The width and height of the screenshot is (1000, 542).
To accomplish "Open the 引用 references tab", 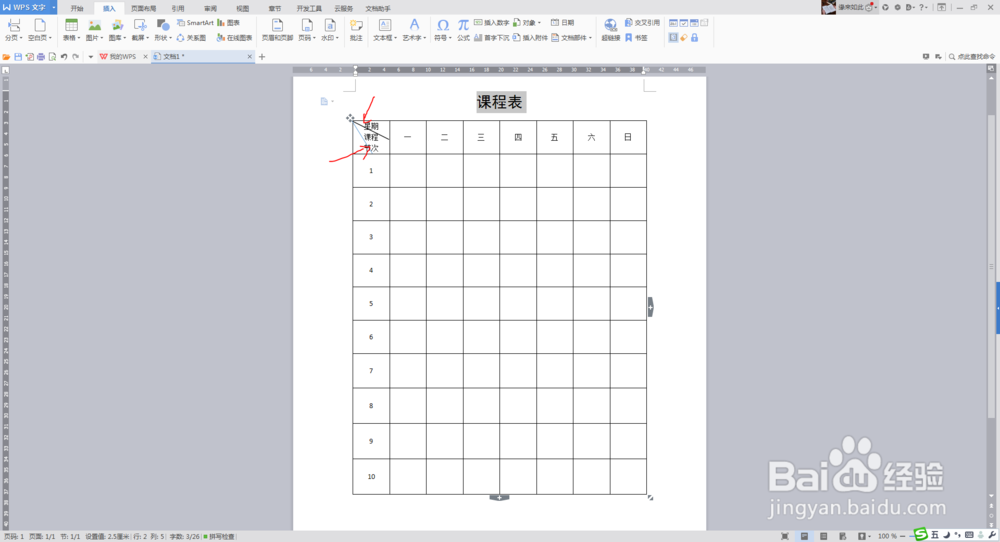I will tap(178, 8).
